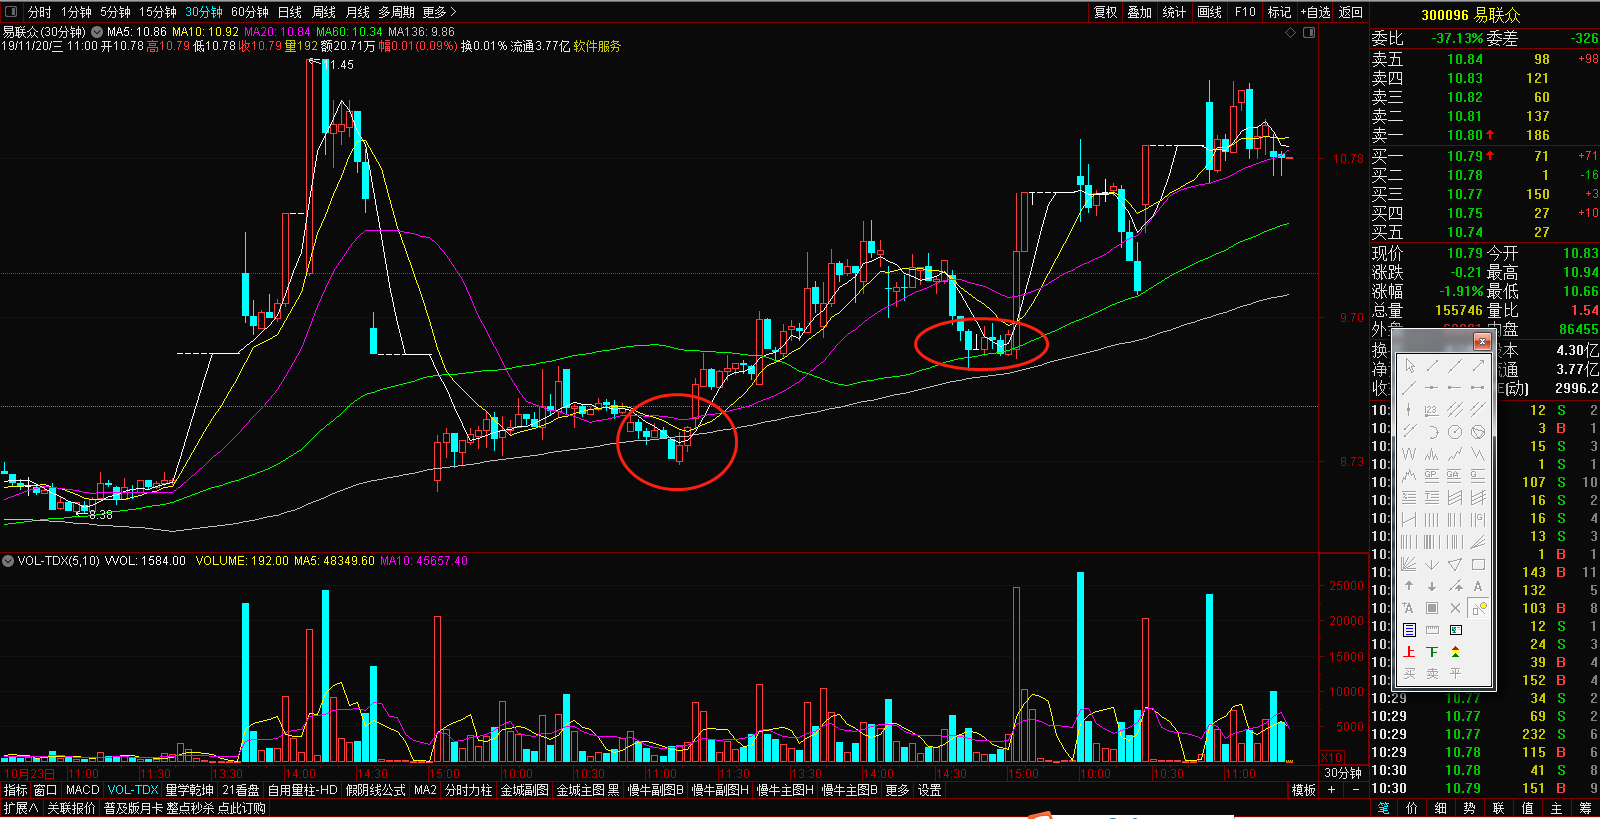Open the blue lines list icon in palette

click(x=1409, y=630)
